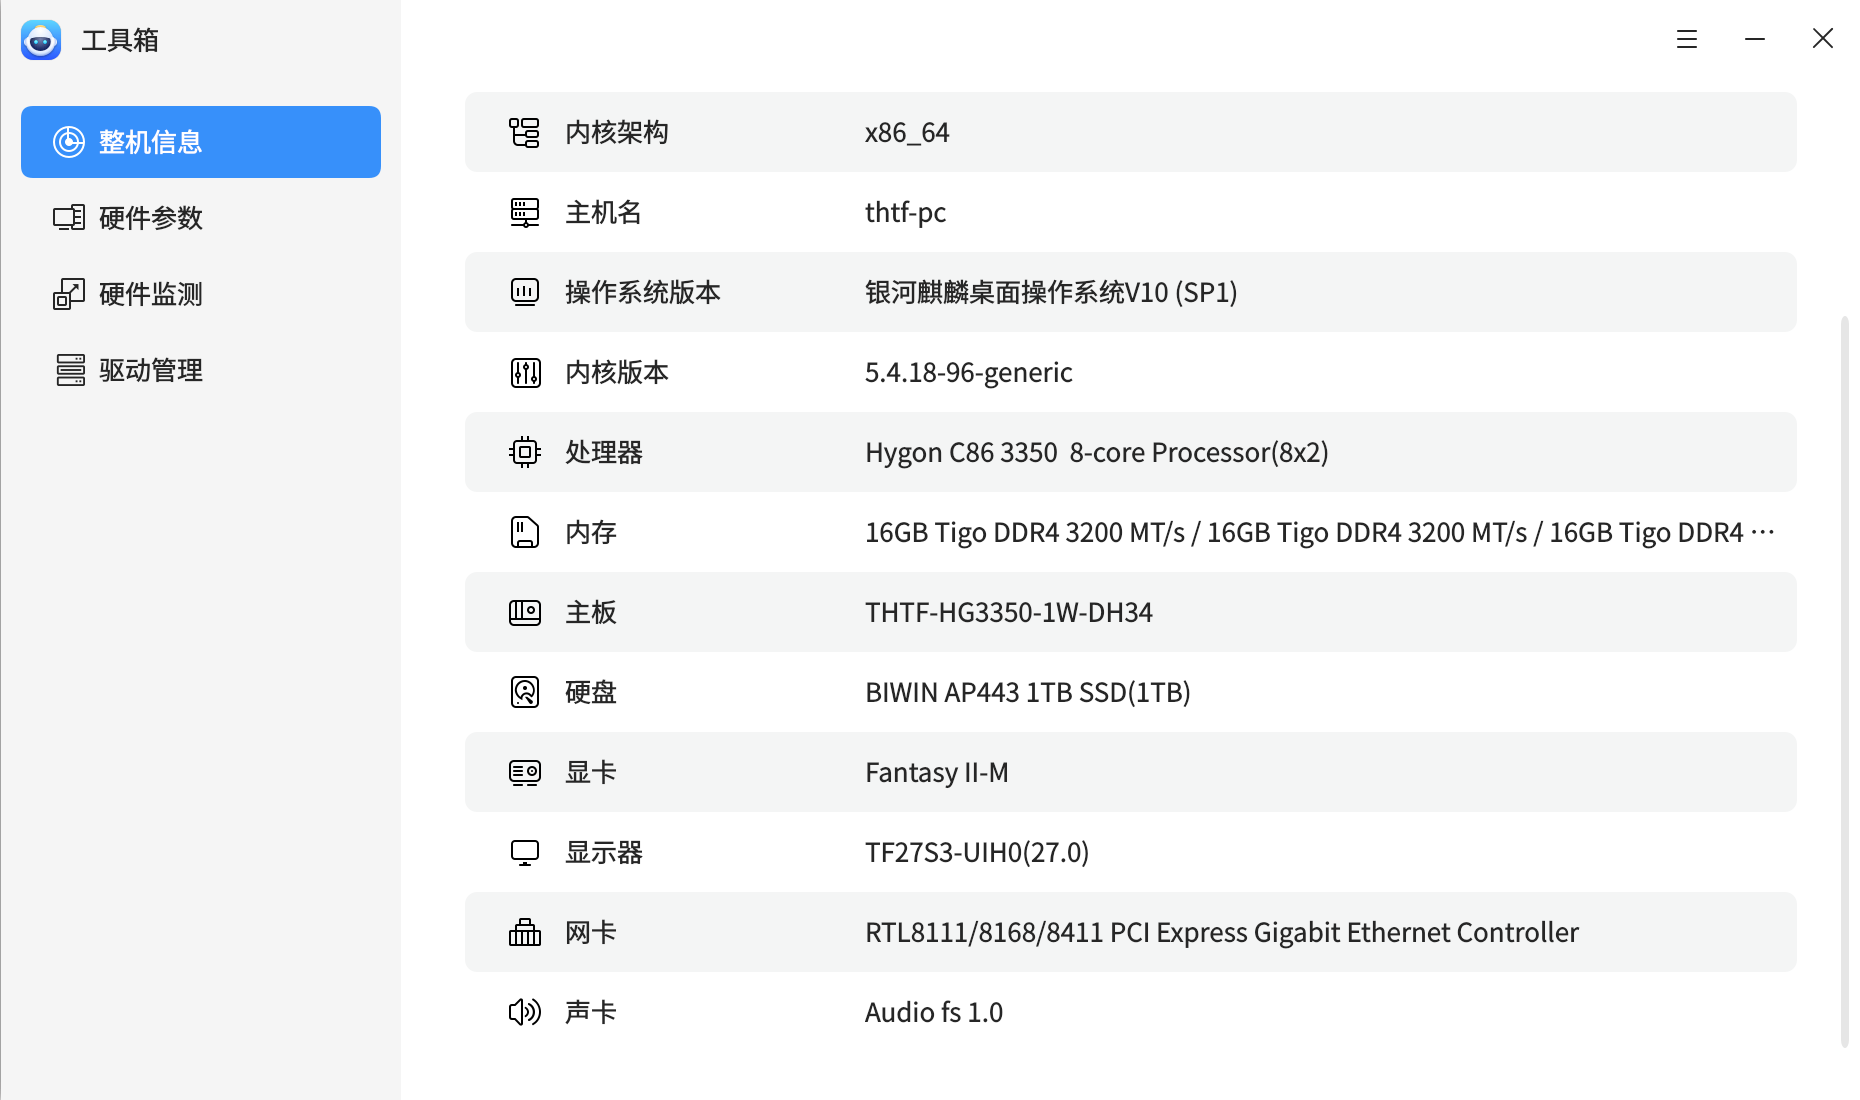
Task: Click the 显卡 graphics card icon
Action: pyautogui.click(x=524, y=772)
